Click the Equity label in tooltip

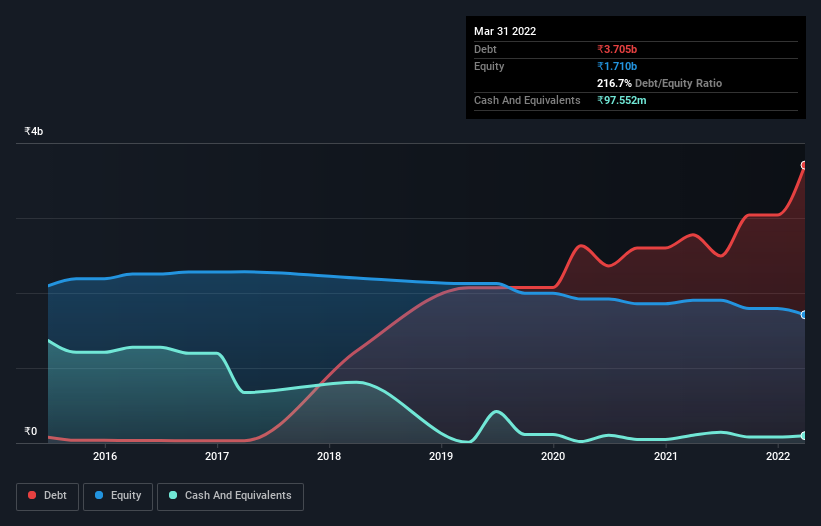(489, 66)
